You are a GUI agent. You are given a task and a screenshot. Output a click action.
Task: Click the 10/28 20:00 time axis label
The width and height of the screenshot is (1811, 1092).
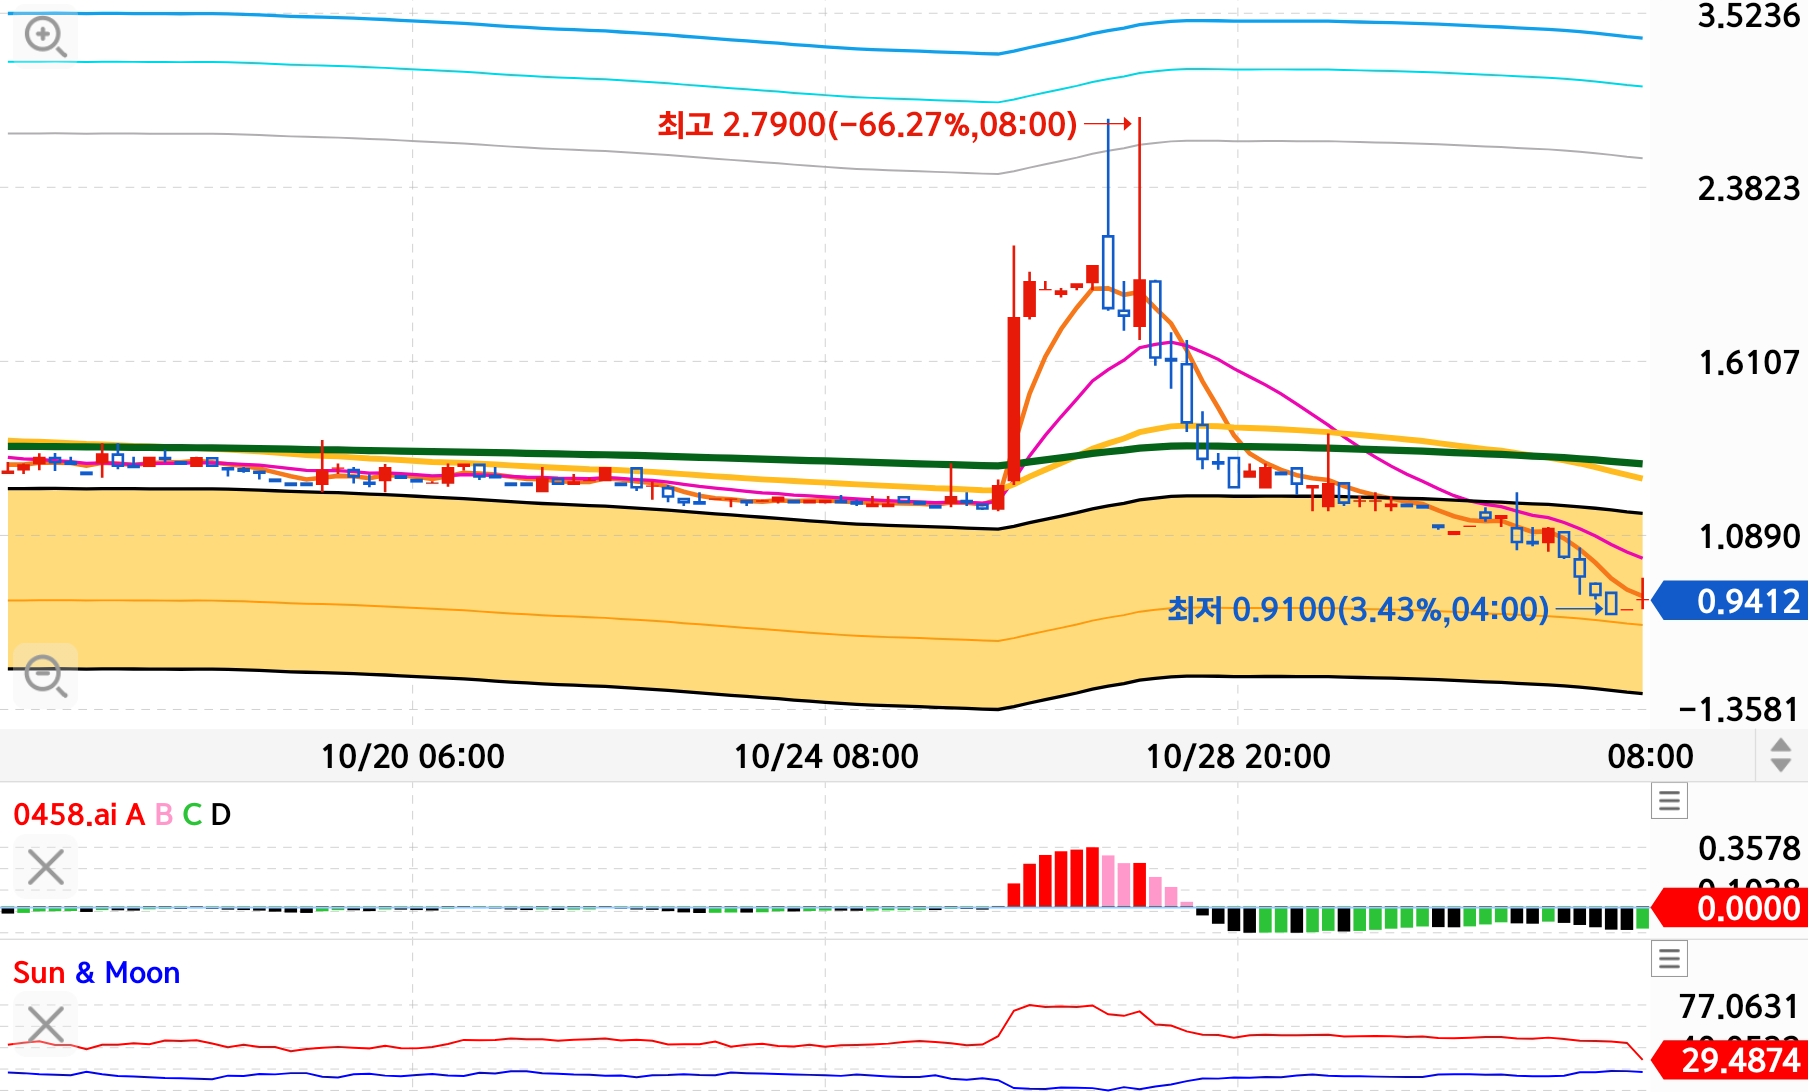[1238, 756]
